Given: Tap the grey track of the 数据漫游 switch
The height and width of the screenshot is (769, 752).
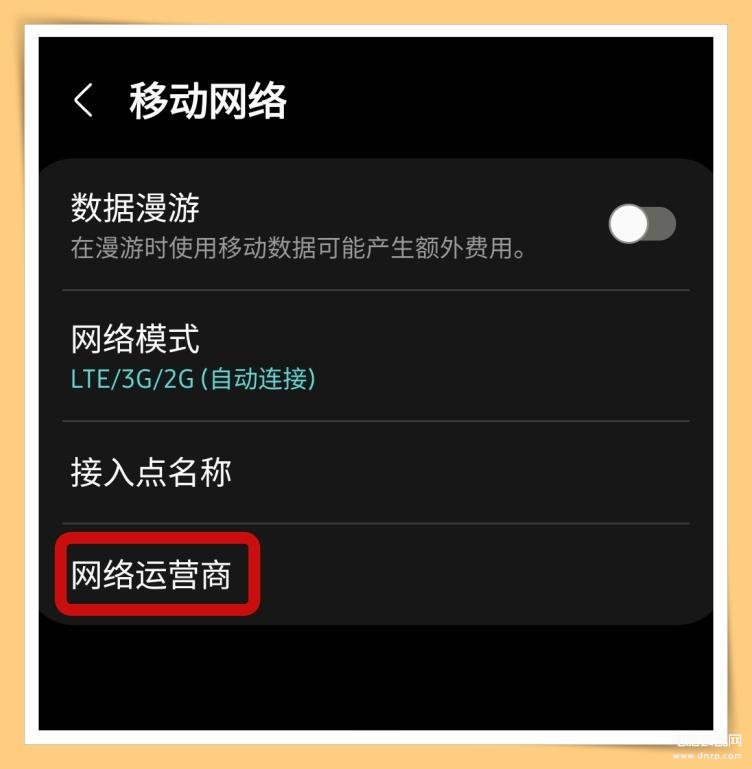Looking at the screenshot, I should click(662, 224).
